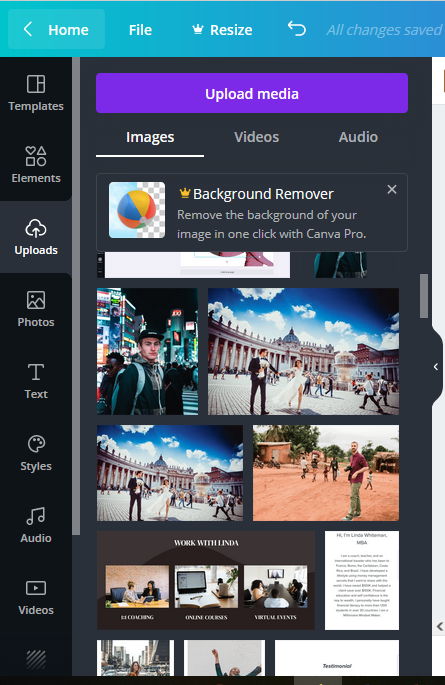Go back to Home
The width and height of the screenshot is (445, 685).
[56, 29]
